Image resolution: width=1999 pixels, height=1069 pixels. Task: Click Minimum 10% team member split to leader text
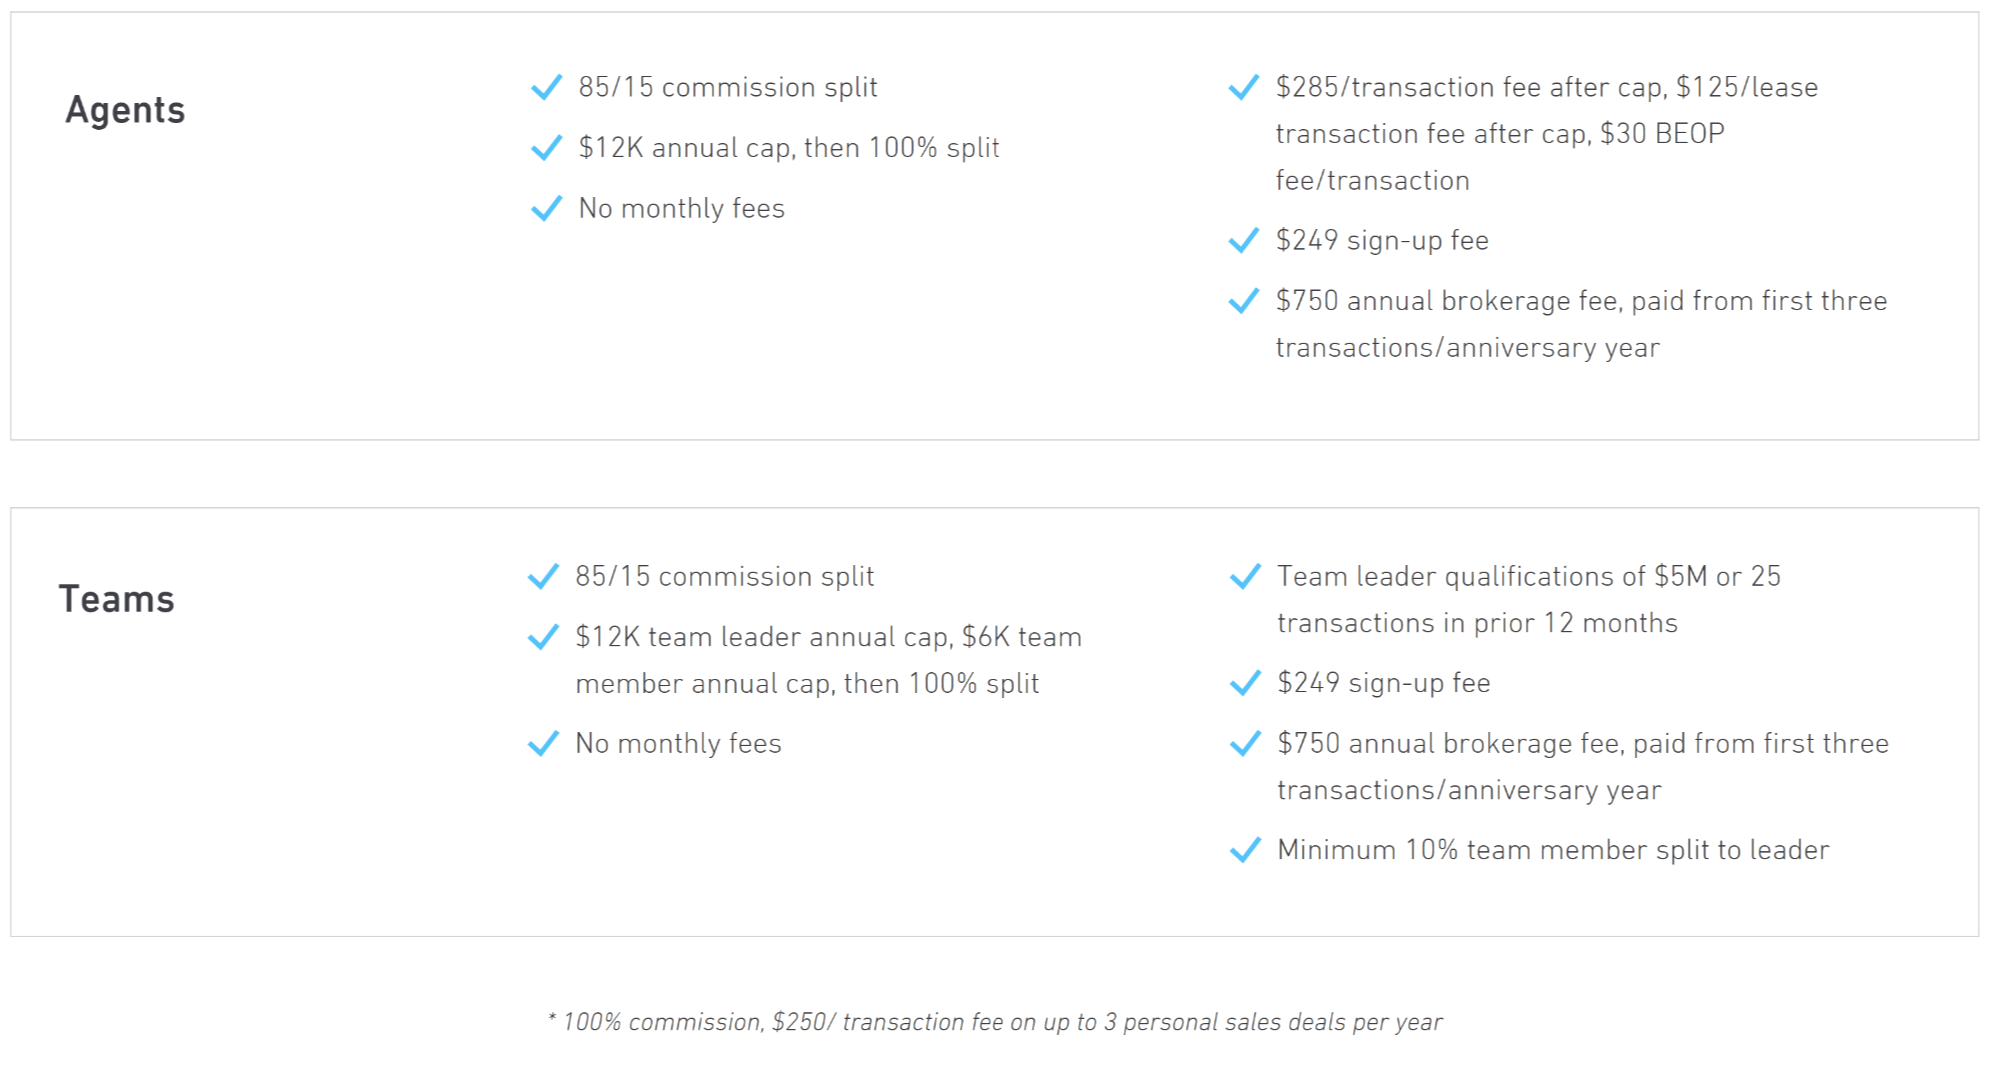click(1553, 850)
